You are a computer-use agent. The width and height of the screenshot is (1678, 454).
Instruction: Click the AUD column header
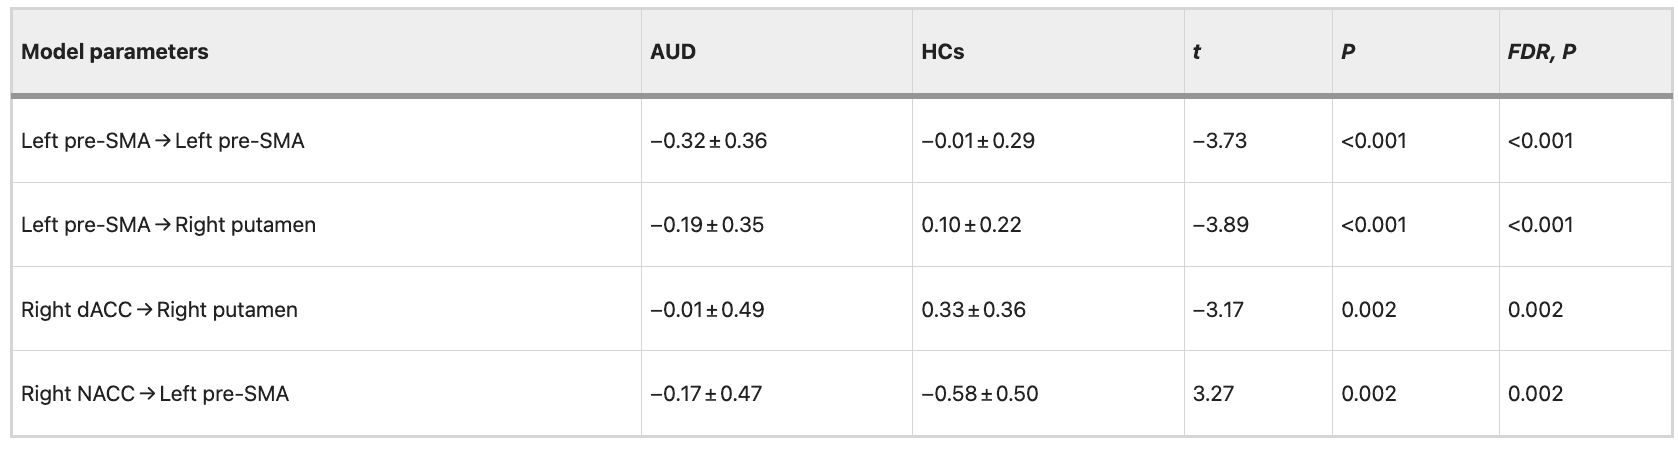click(673, 52)
